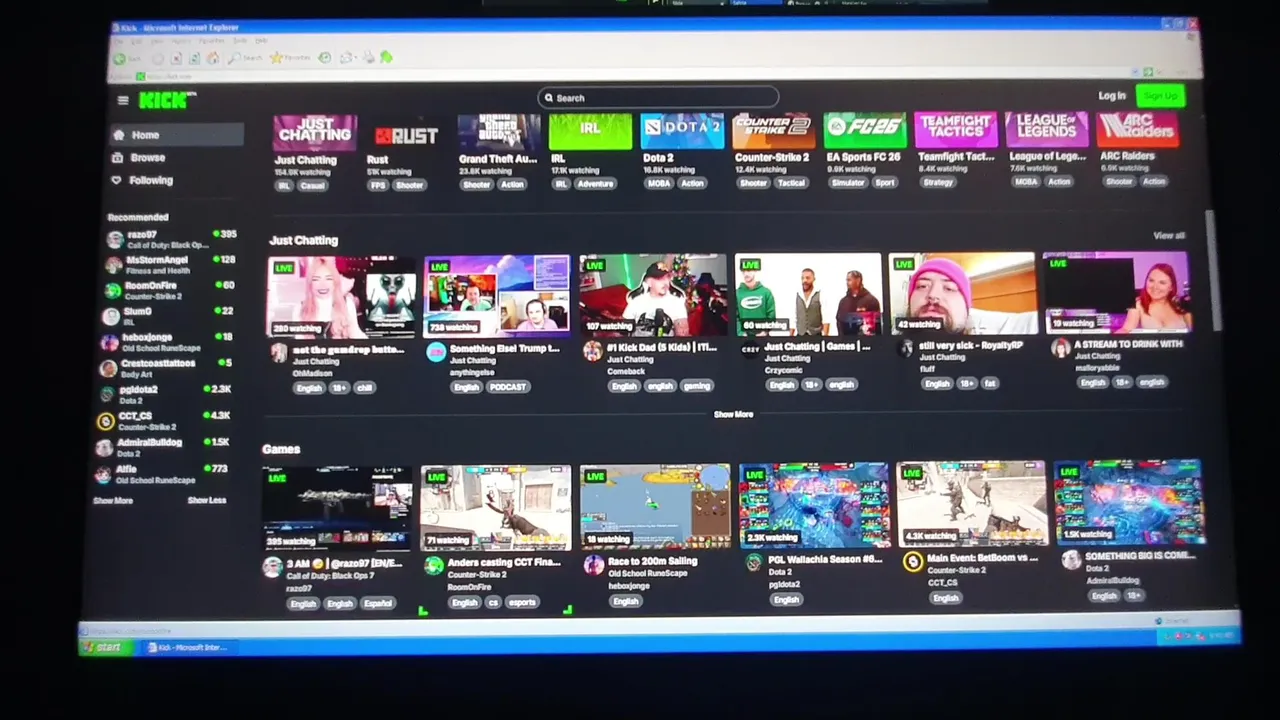Screen dimensions: 1280x720
Task: Open the League of Legends category card
Action: click(x=1046, y=130)
